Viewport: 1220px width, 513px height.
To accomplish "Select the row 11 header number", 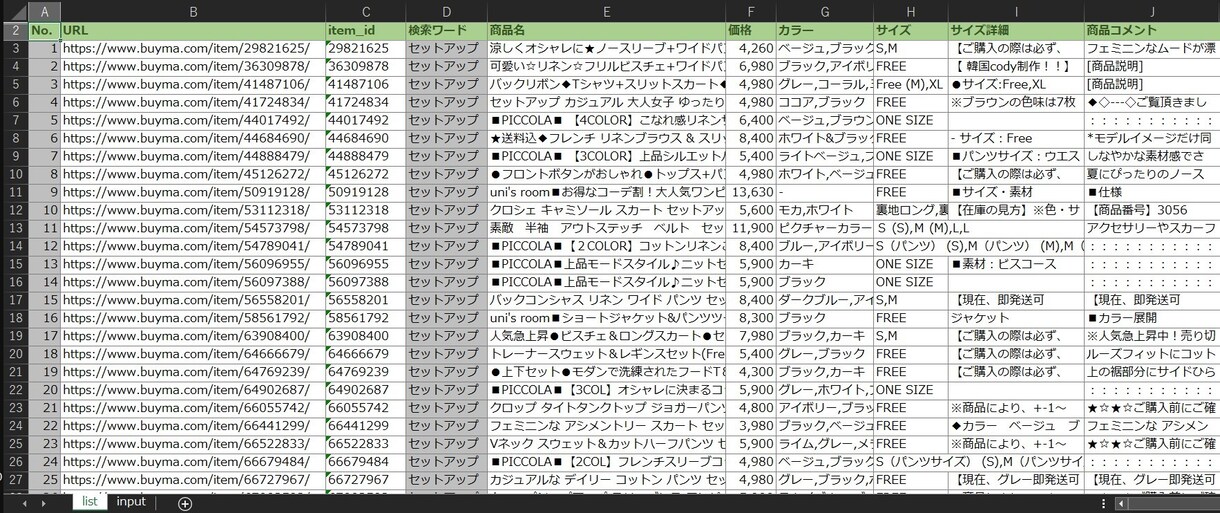I will [x=14, y=192].
